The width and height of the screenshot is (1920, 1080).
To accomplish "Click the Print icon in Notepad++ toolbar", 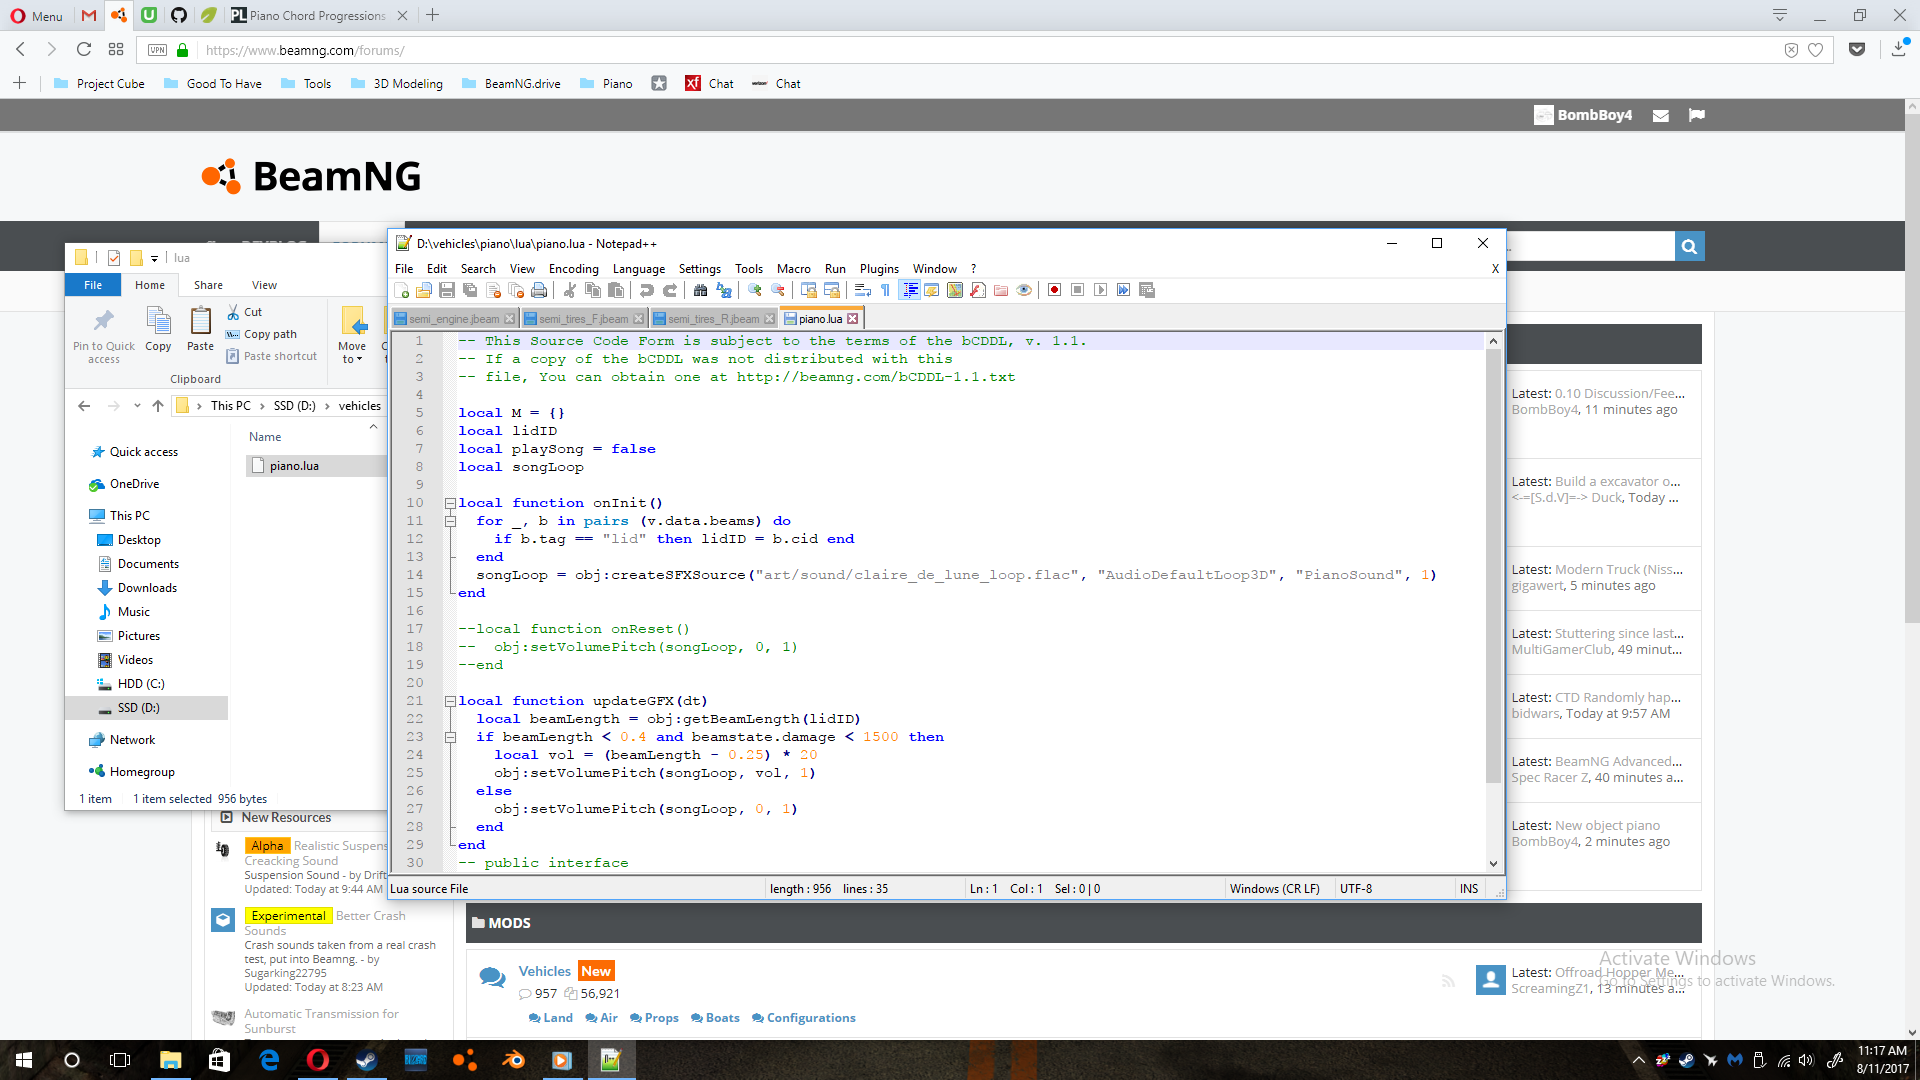I will [539, 290].
